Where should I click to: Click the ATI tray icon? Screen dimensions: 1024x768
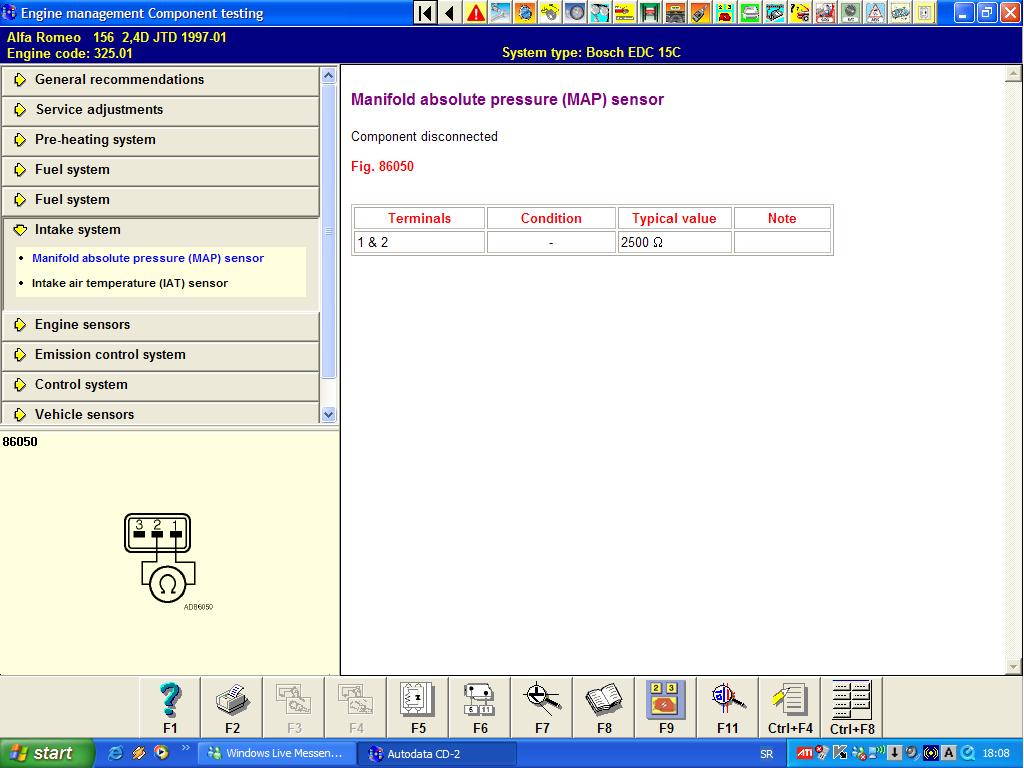(x=805, y=753)
